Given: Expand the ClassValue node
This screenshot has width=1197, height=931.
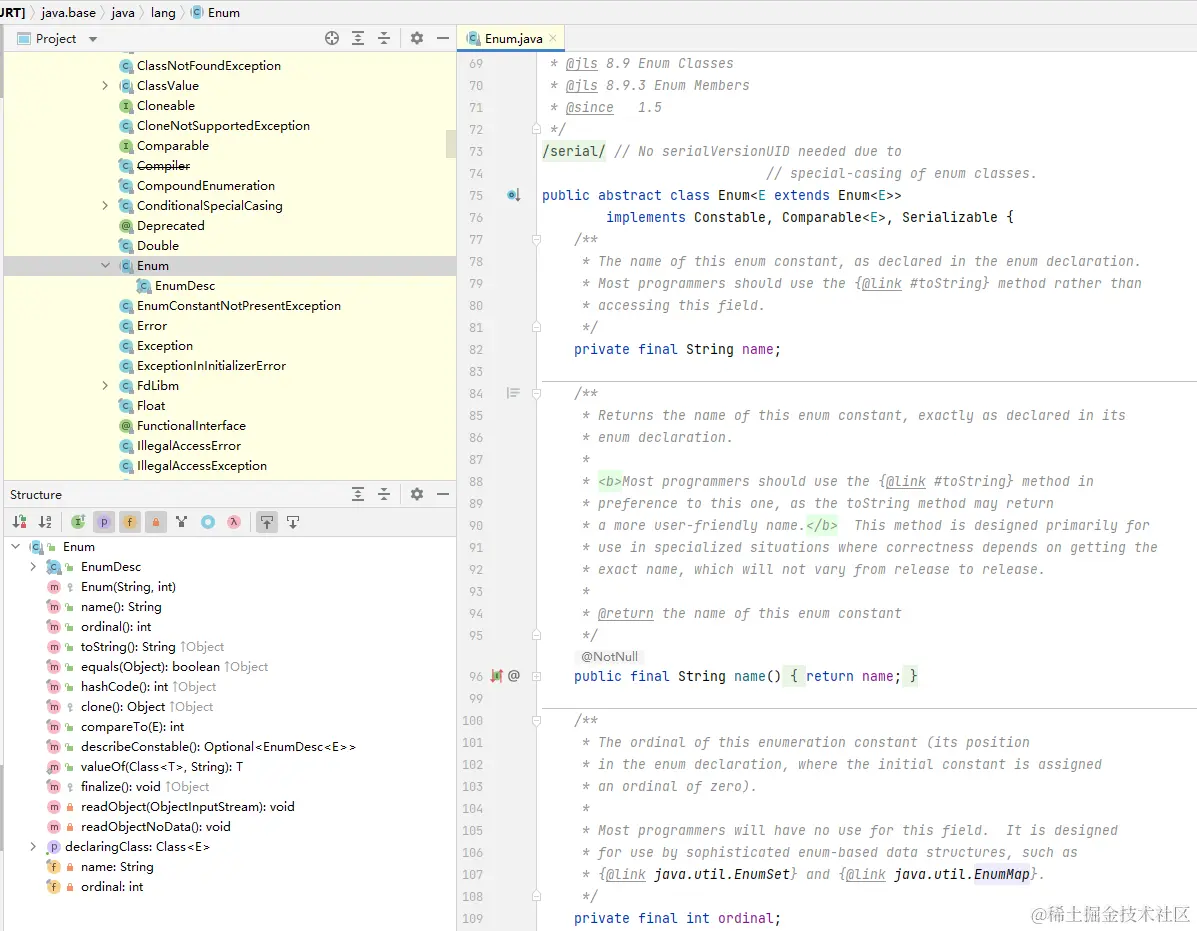Looking at the screenshot, I should (x=105, y=85).
